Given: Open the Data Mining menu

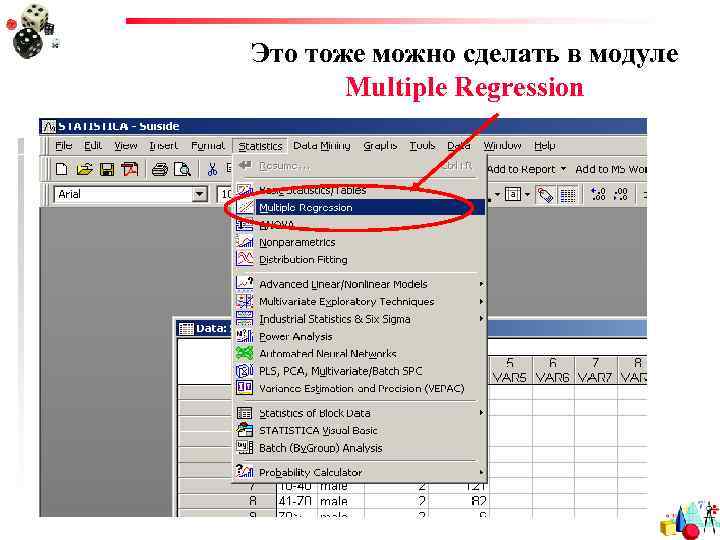Looking at the screenshot, I should 322,146.
